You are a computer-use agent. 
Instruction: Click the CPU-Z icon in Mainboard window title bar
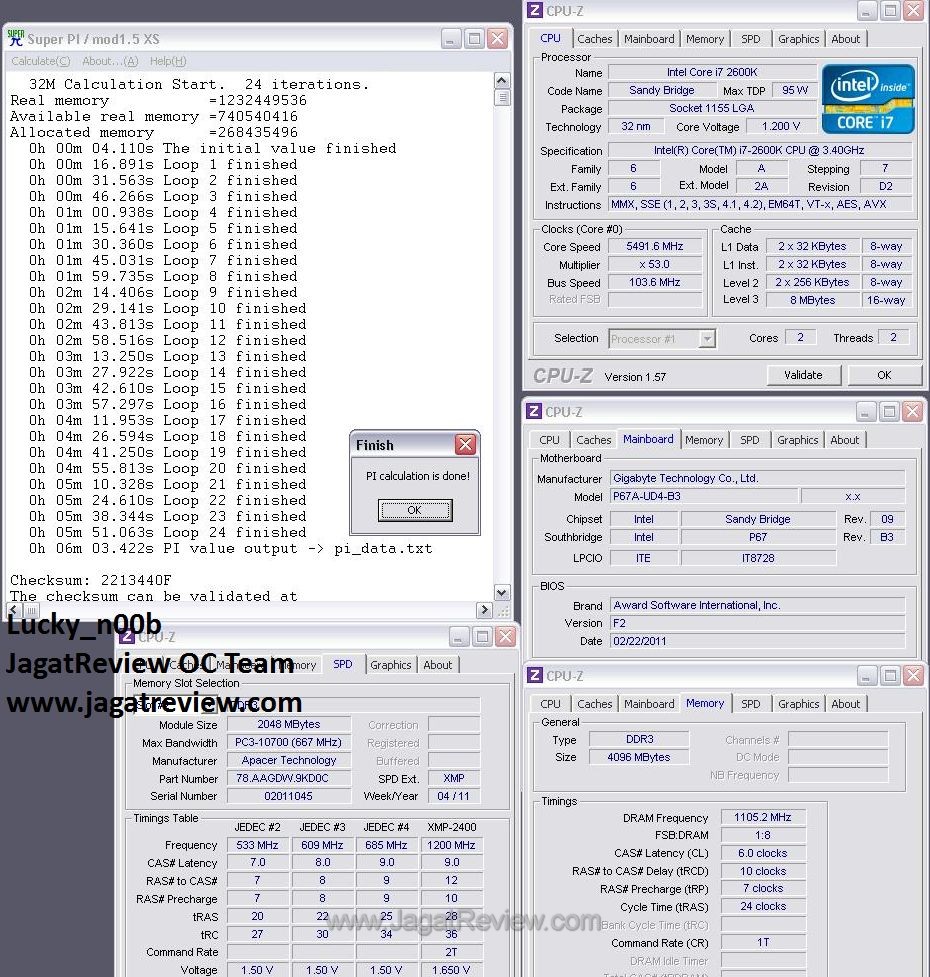[534, 411]
